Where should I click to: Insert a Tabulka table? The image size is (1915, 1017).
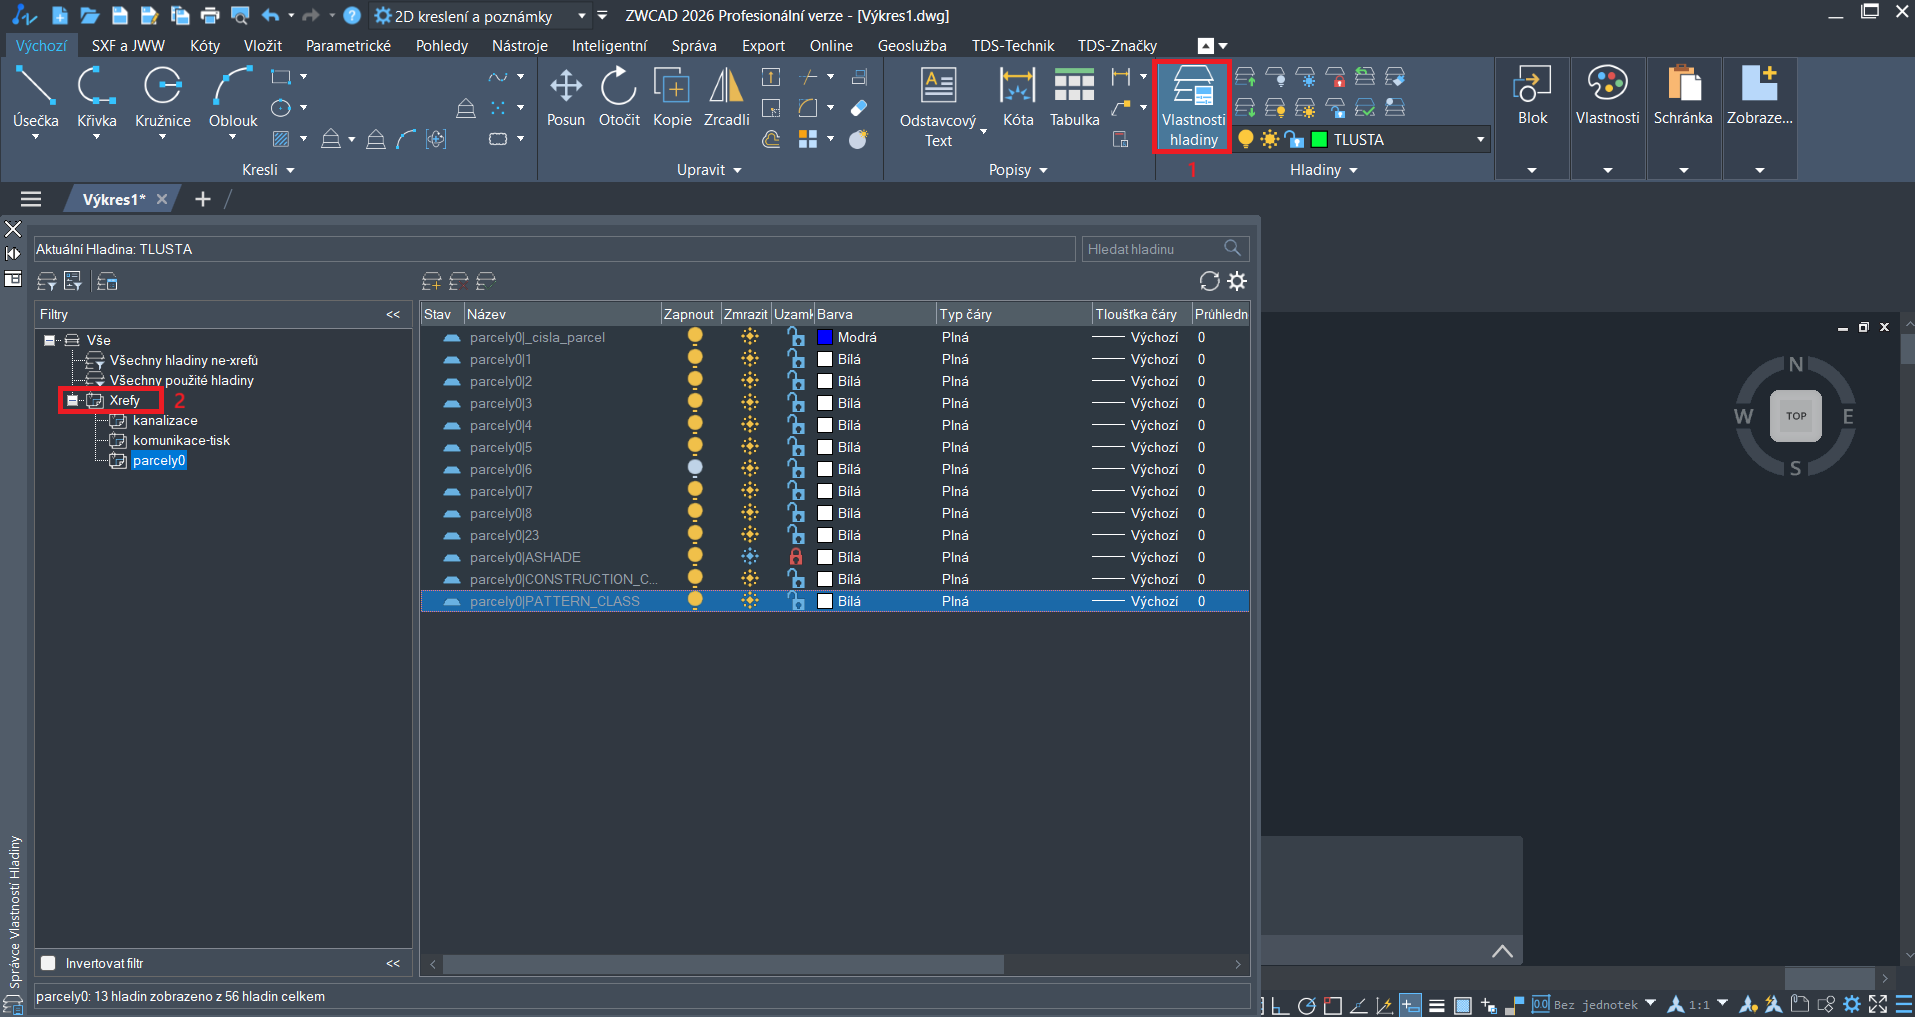tap(1074, 97)
